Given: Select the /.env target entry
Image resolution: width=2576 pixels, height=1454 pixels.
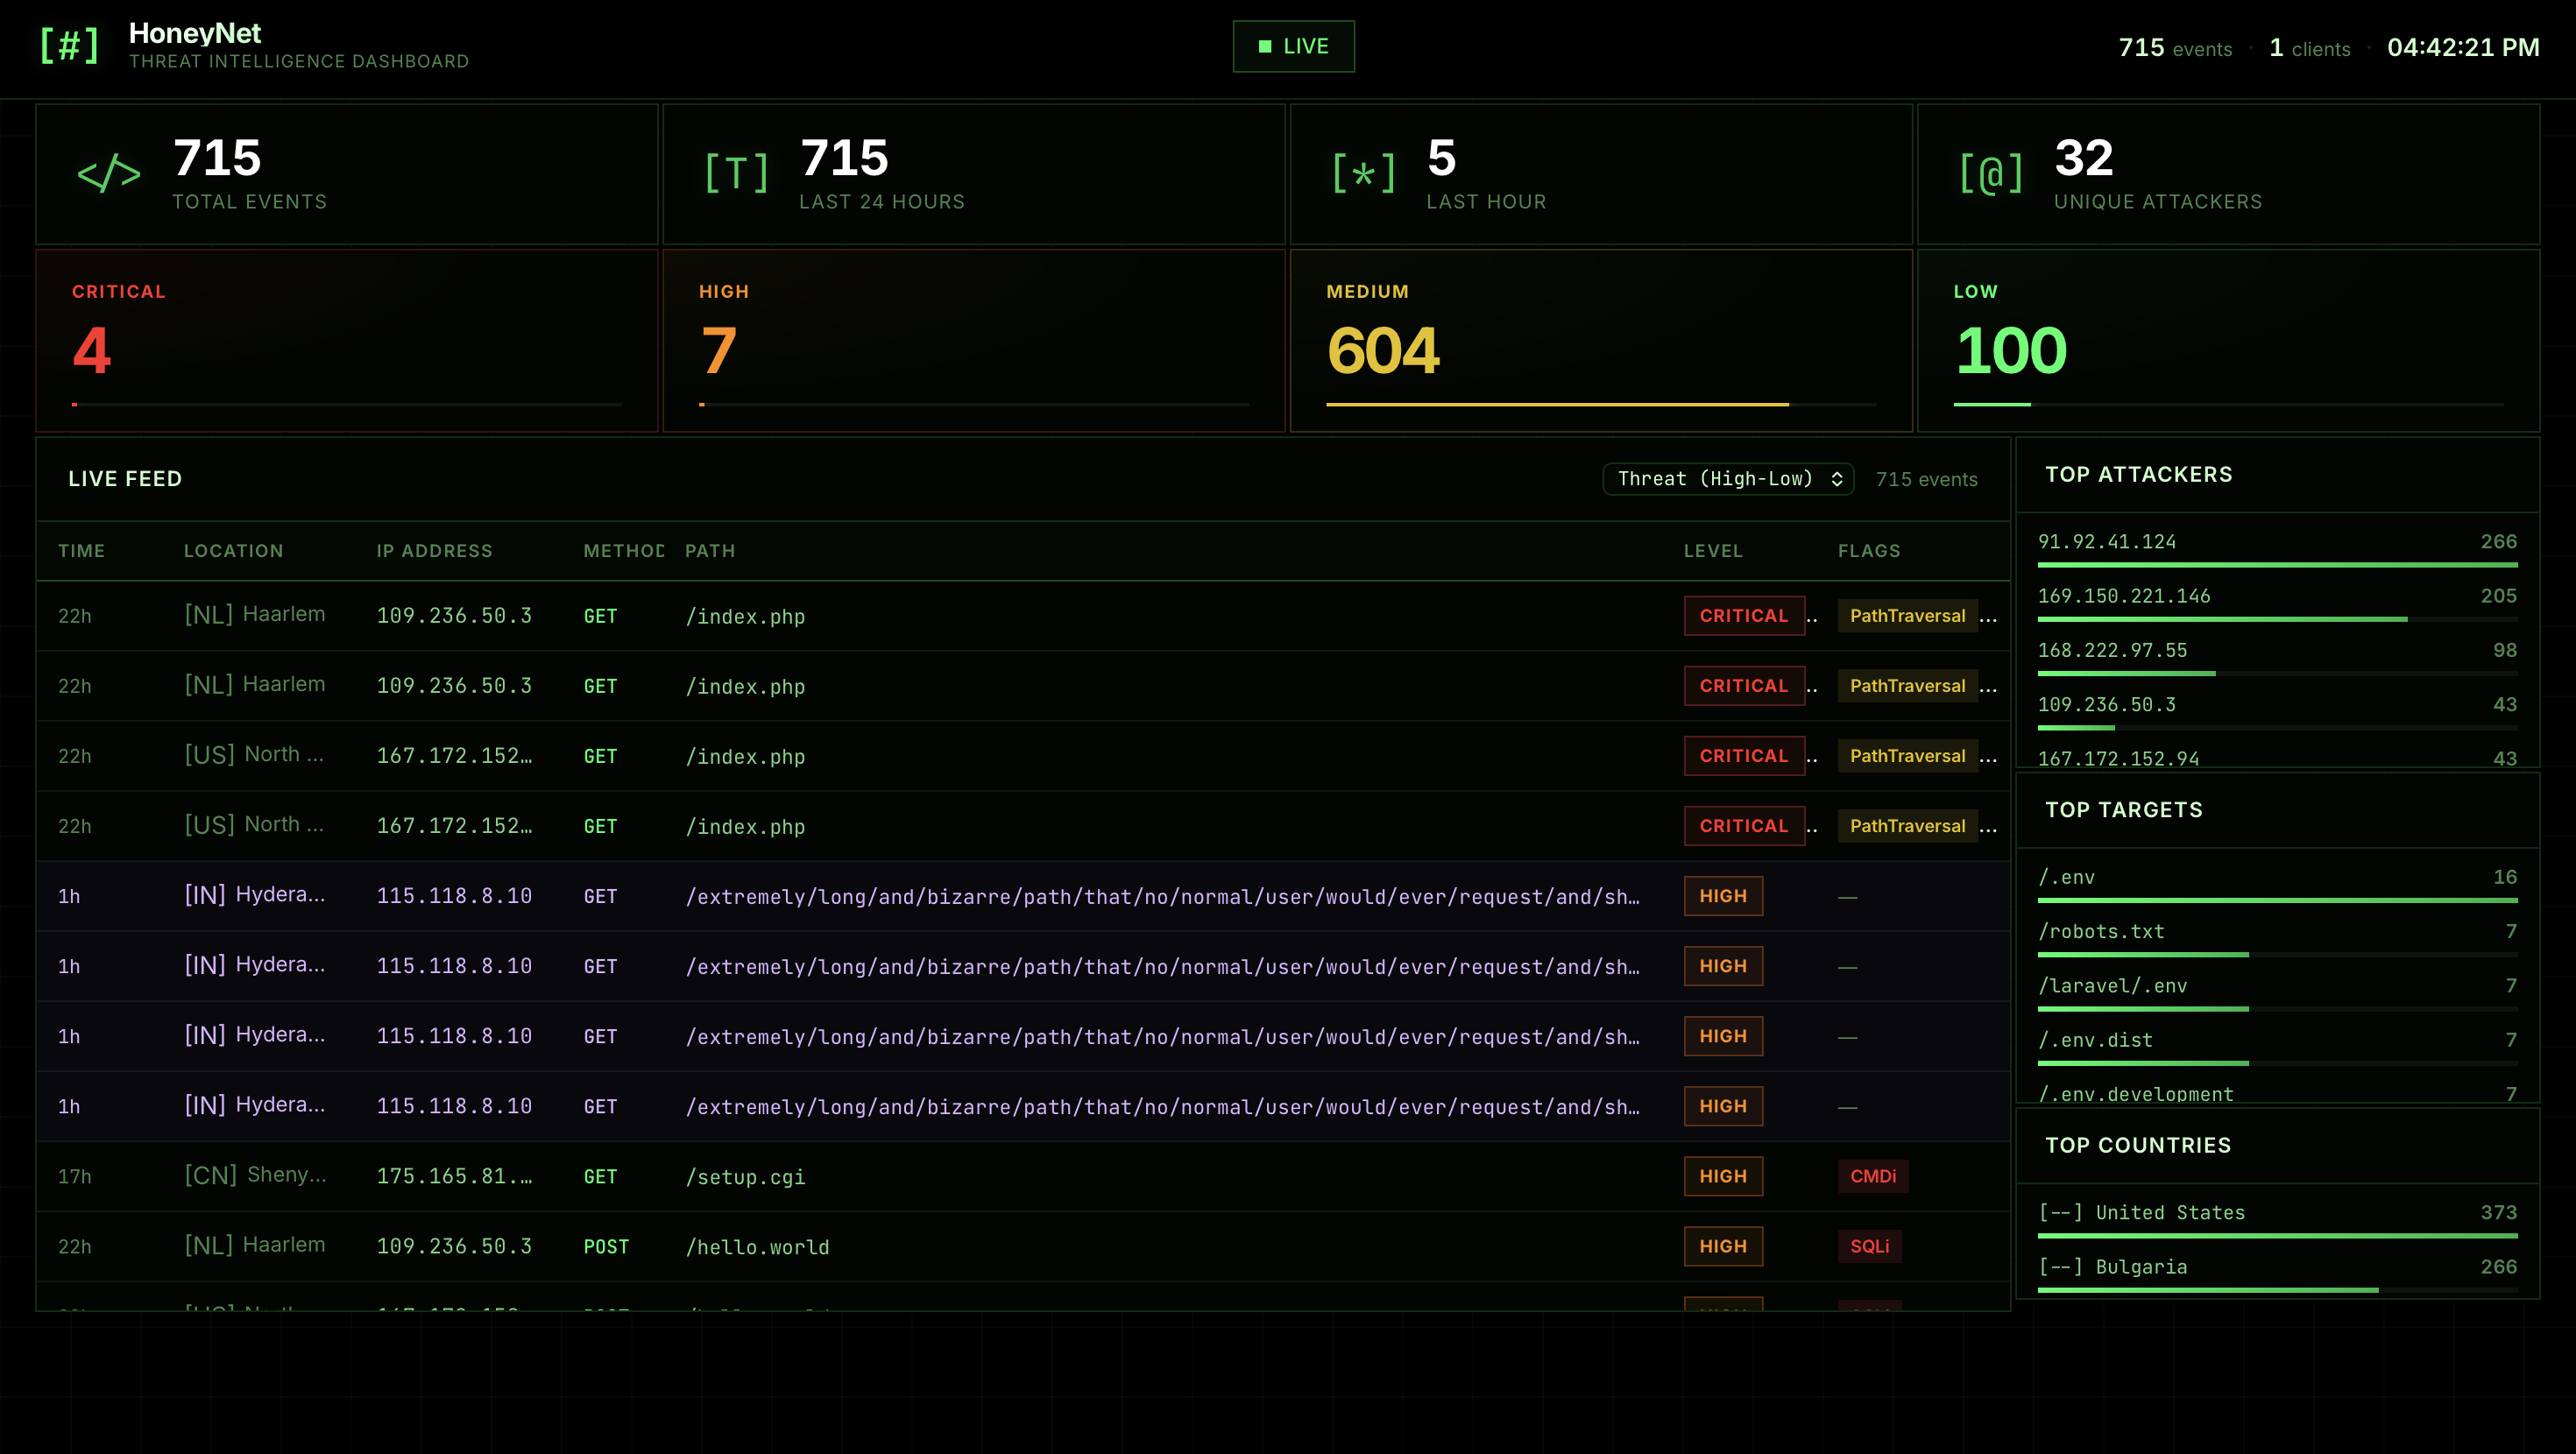Looking at the screenshot, I should click(x=2277, y=883).
